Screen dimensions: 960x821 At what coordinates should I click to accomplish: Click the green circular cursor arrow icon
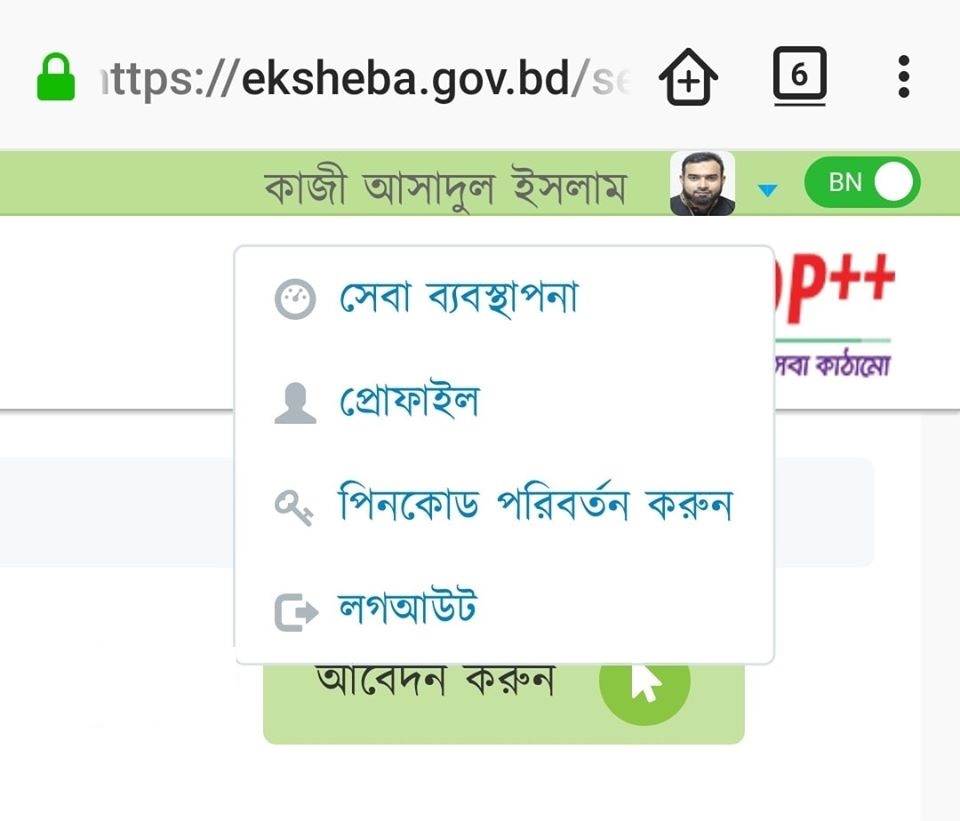(645, 683)
